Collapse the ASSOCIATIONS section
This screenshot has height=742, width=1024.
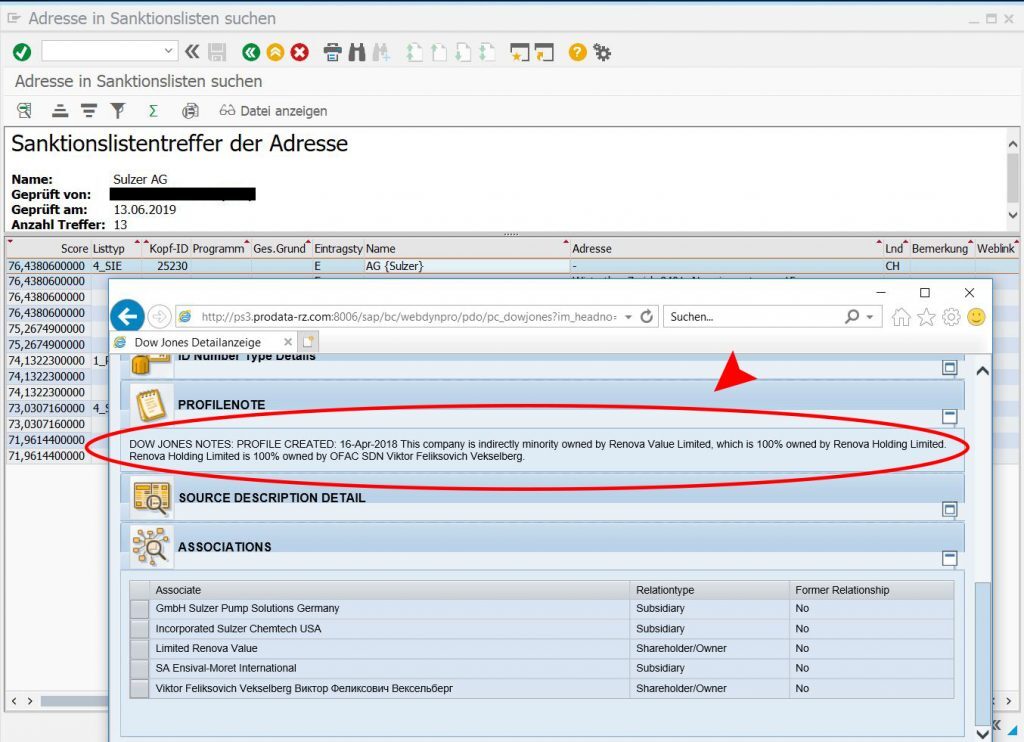(949, 558)
